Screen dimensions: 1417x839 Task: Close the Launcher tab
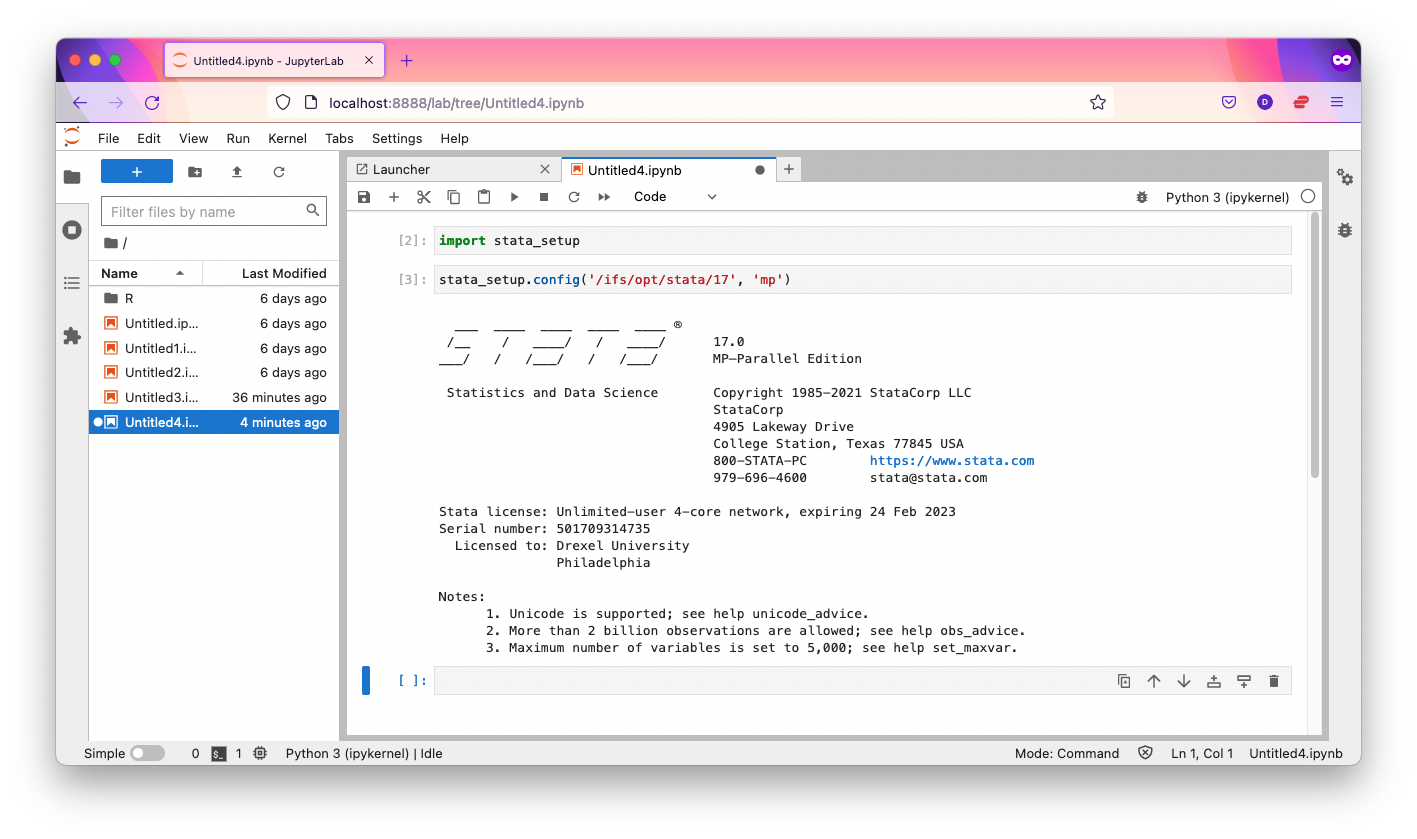pyautogui.click(x=545, y=170)
